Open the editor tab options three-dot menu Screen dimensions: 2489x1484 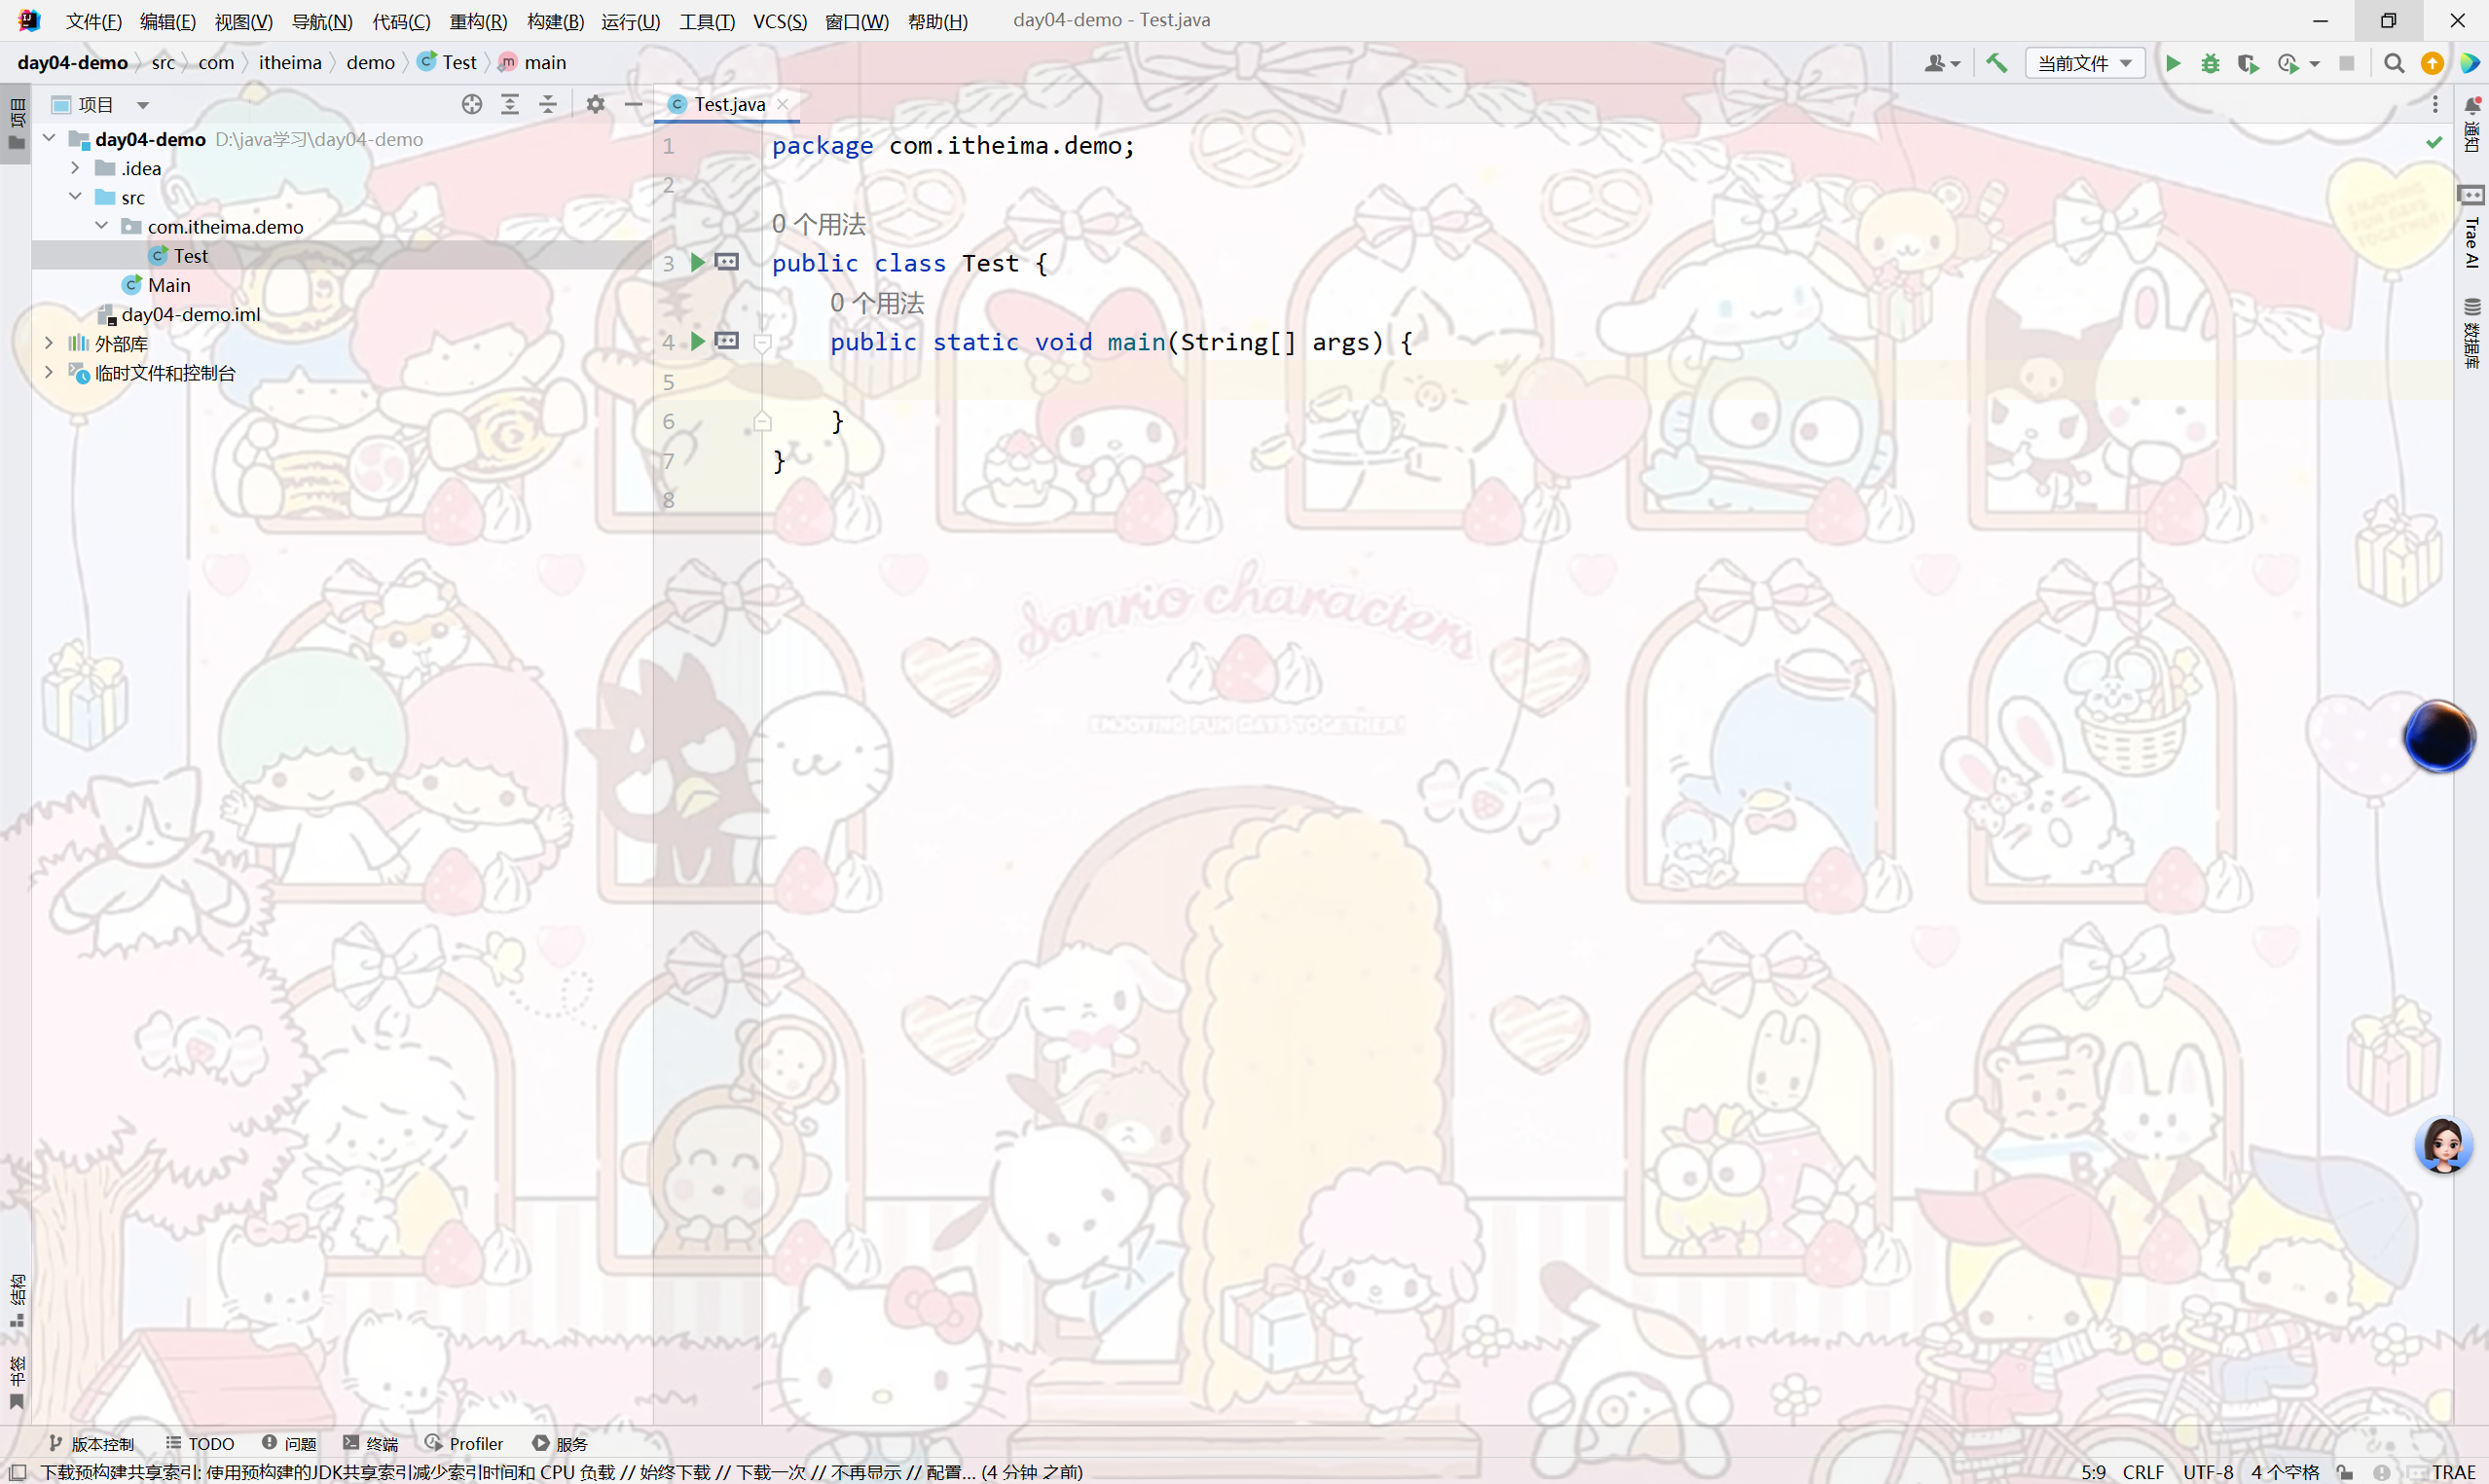pyautogui.click(x=2435, y=104)
